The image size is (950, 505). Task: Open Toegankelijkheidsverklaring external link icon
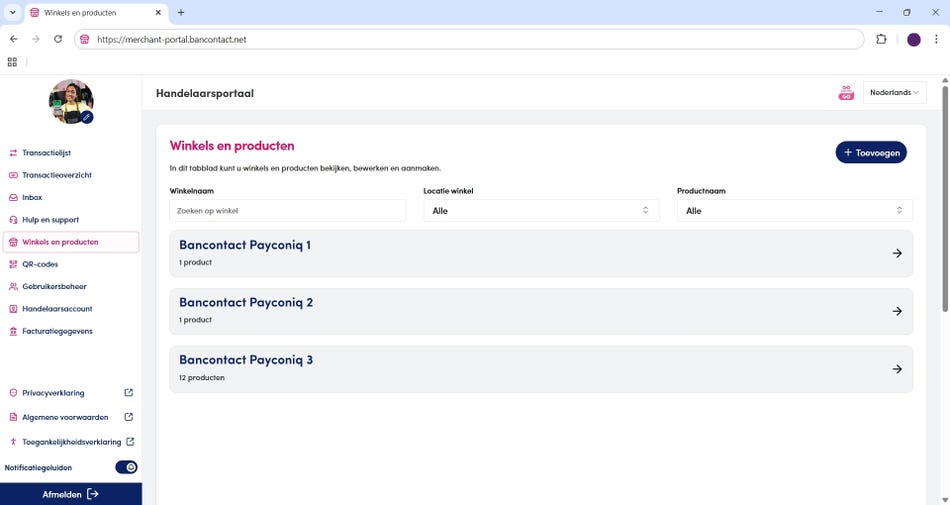pyautogui.click(x=130, y=441)
